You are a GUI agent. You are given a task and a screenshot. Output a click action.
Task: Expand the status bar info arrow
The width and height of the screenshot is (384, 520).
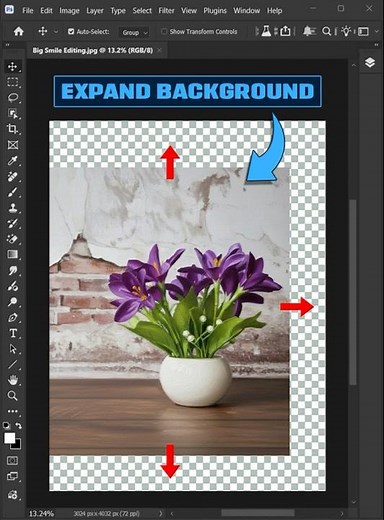coord(161,513)
